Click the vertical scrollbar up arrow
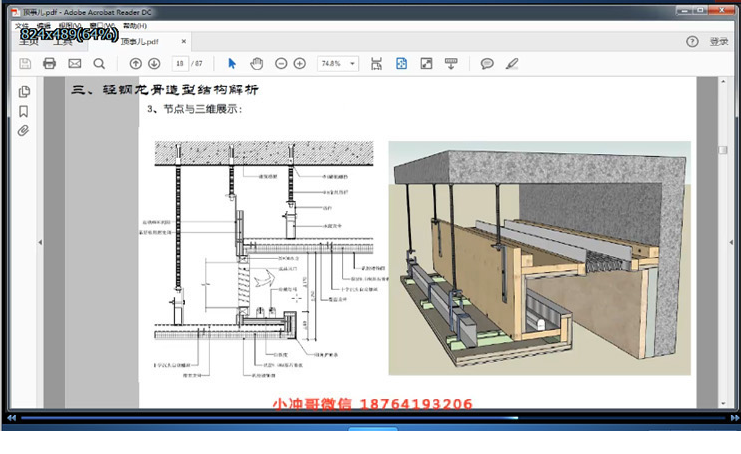Screen dimensions: 741x454 click(723, 82)
